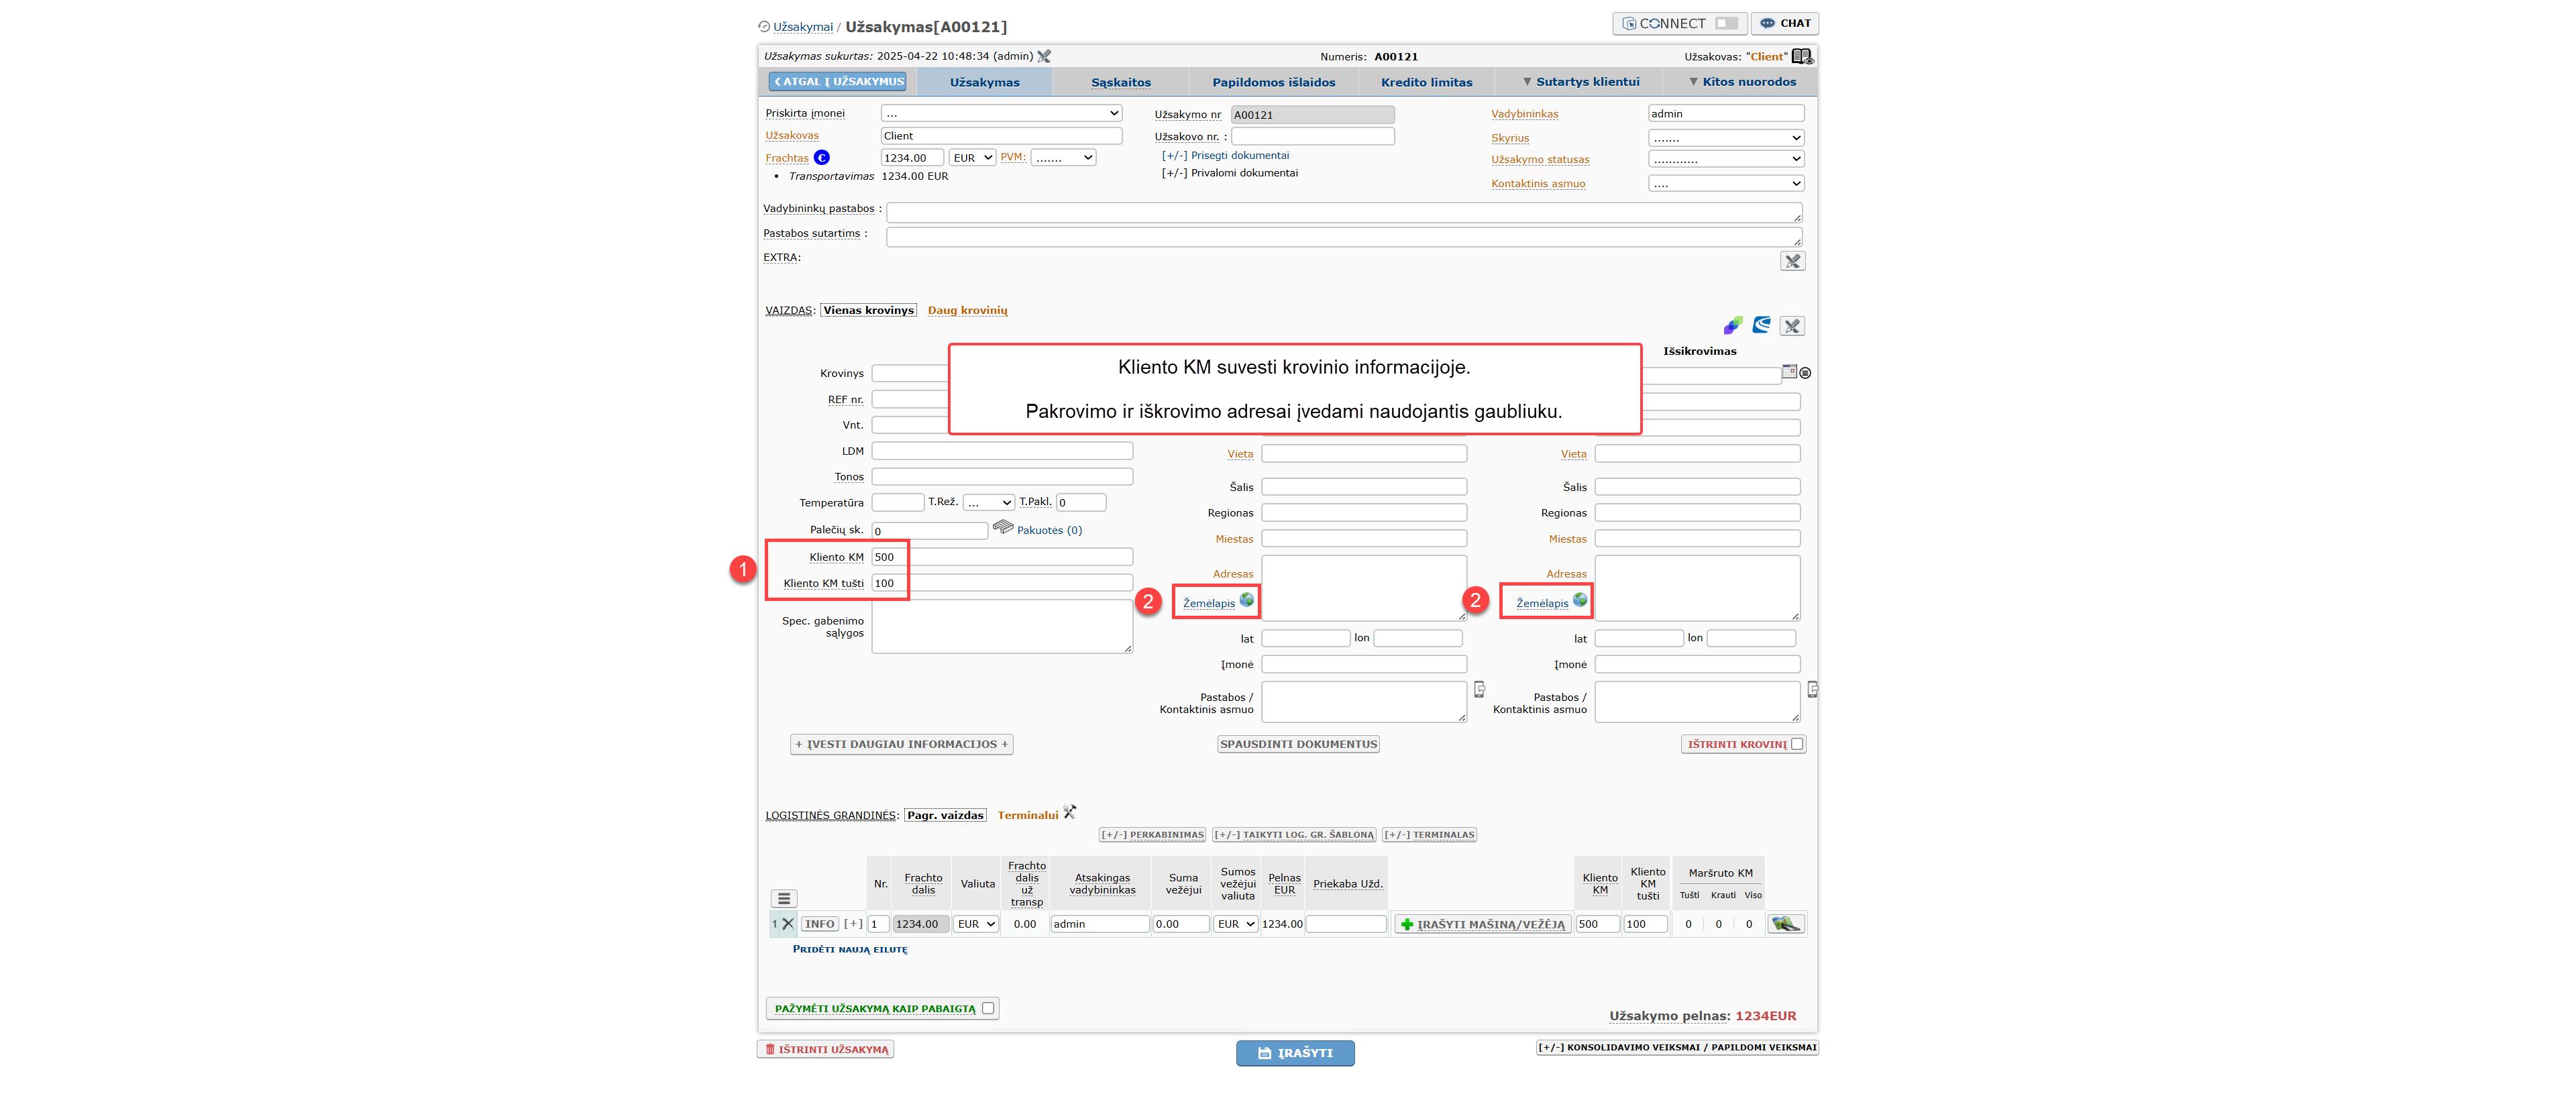Expand Privalomi dokumentai section
2576x1094 pixels.
(x=1229, y=174)
